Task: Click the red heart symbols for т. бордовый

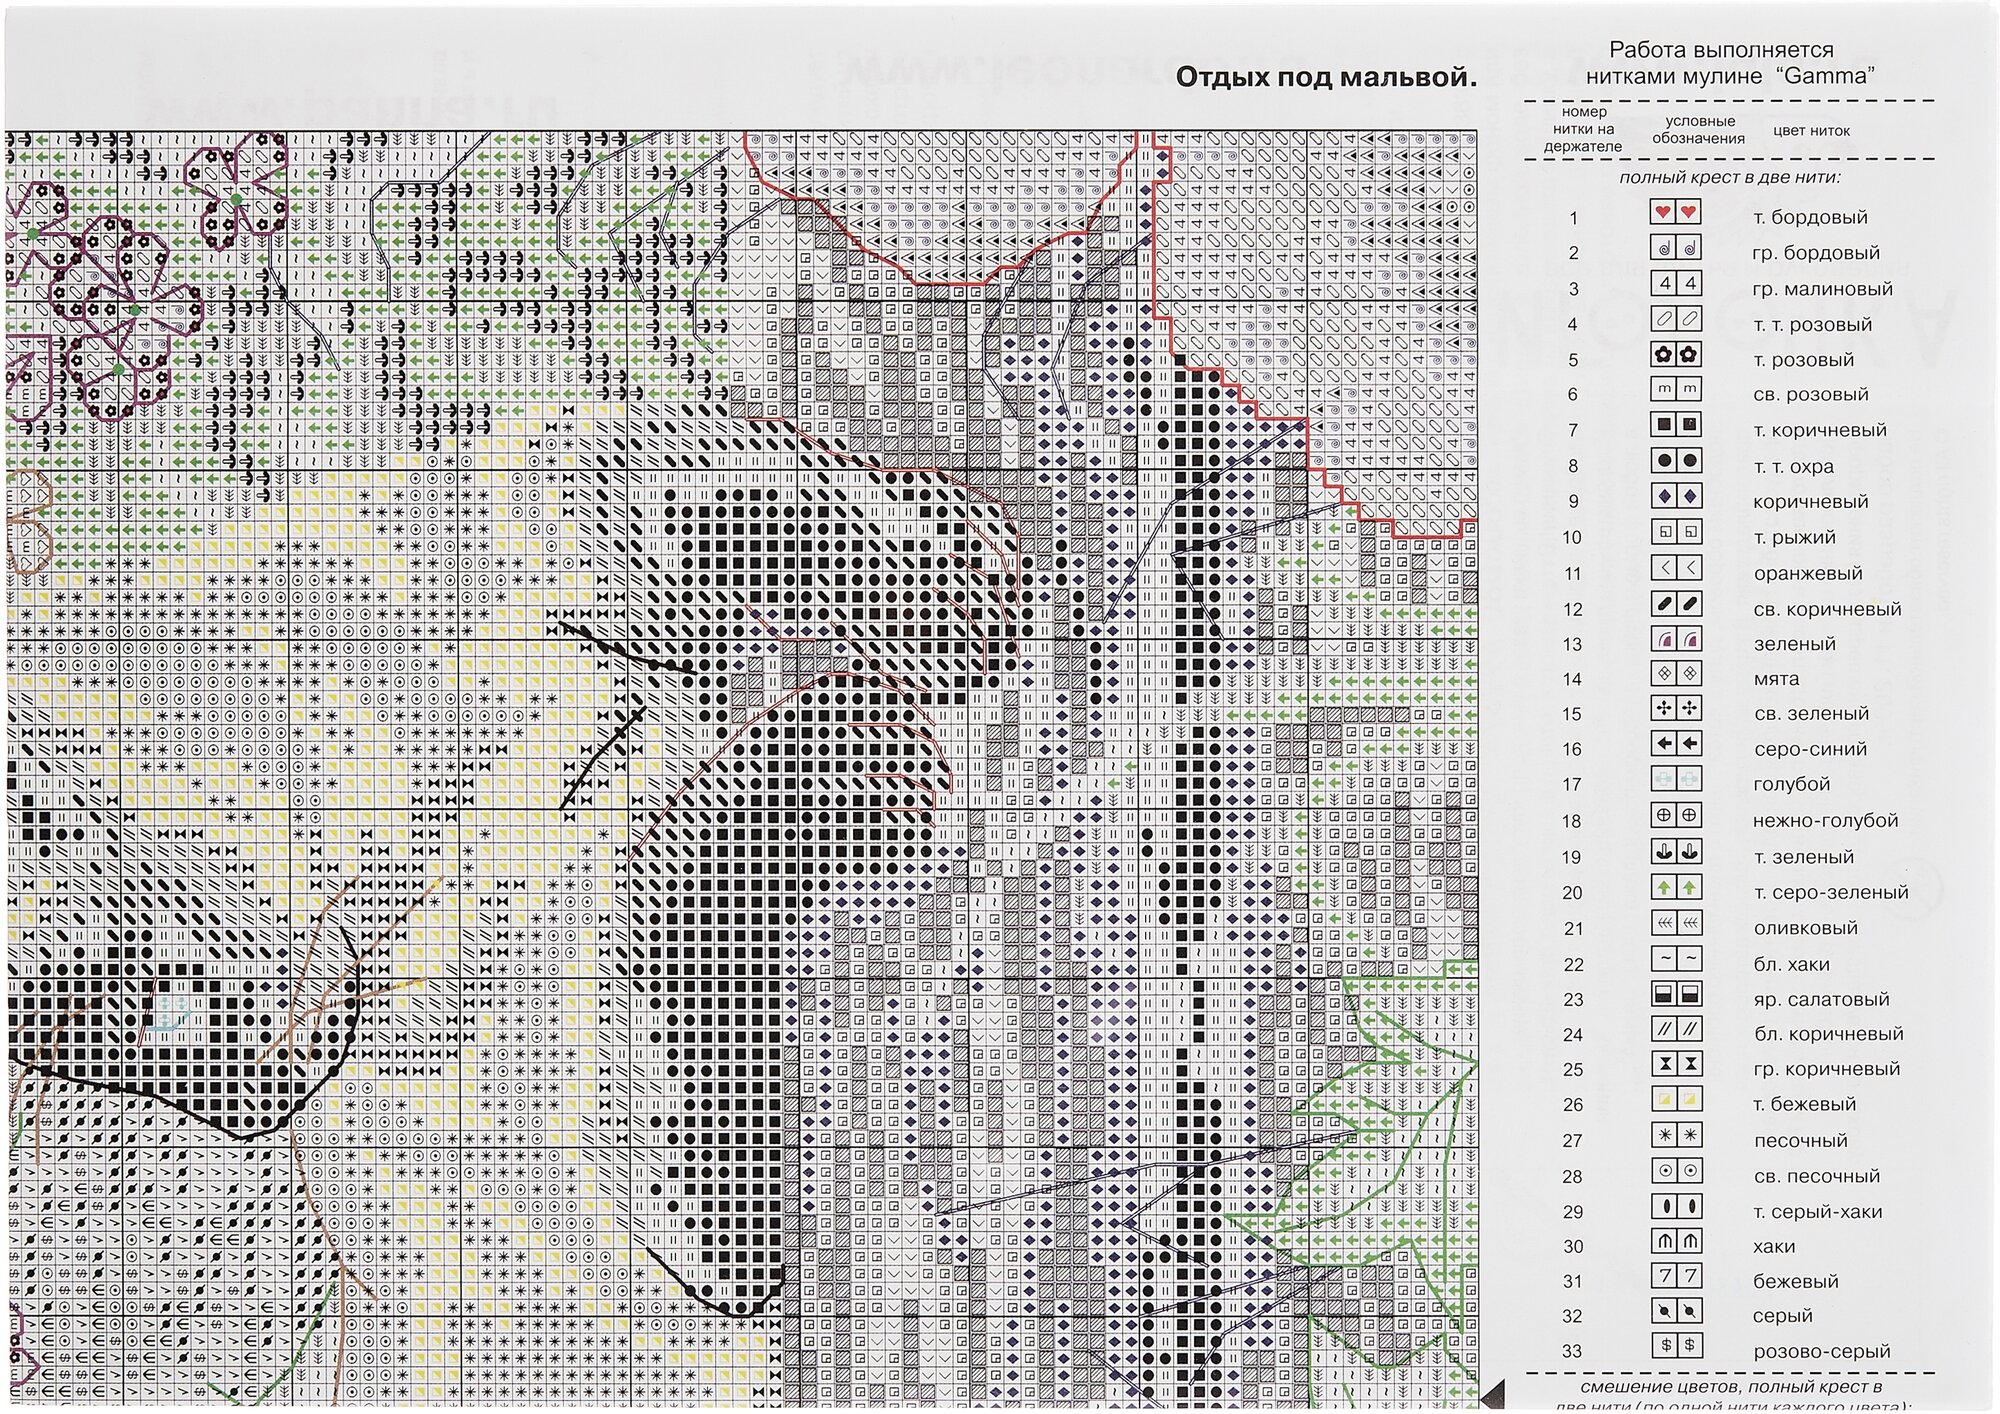Action: click(x=1675, y=212)
